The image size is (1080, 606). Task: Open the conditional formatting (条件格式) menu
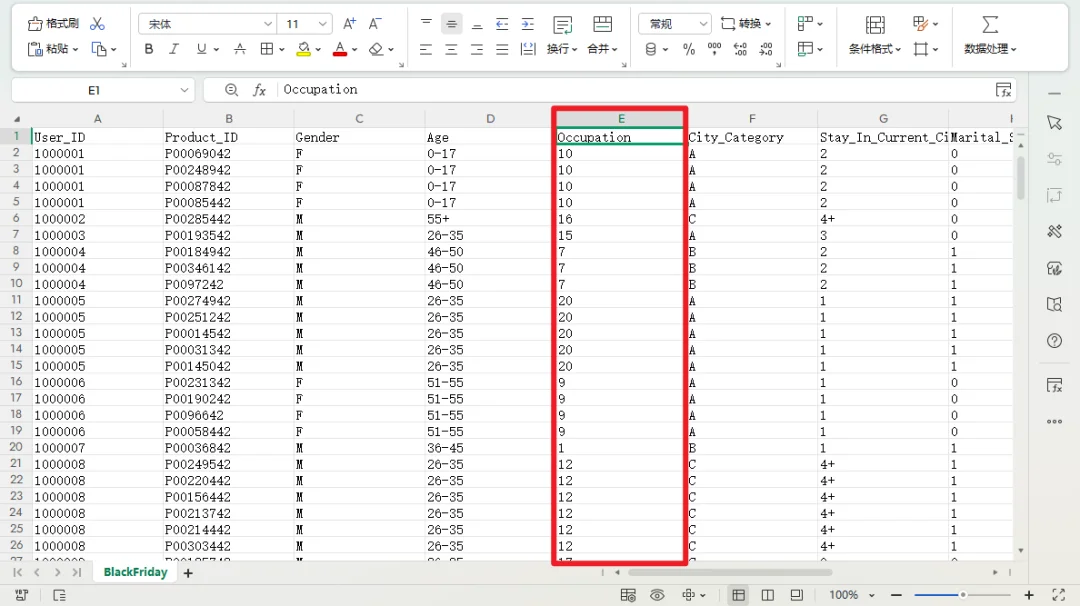[874, 49]
